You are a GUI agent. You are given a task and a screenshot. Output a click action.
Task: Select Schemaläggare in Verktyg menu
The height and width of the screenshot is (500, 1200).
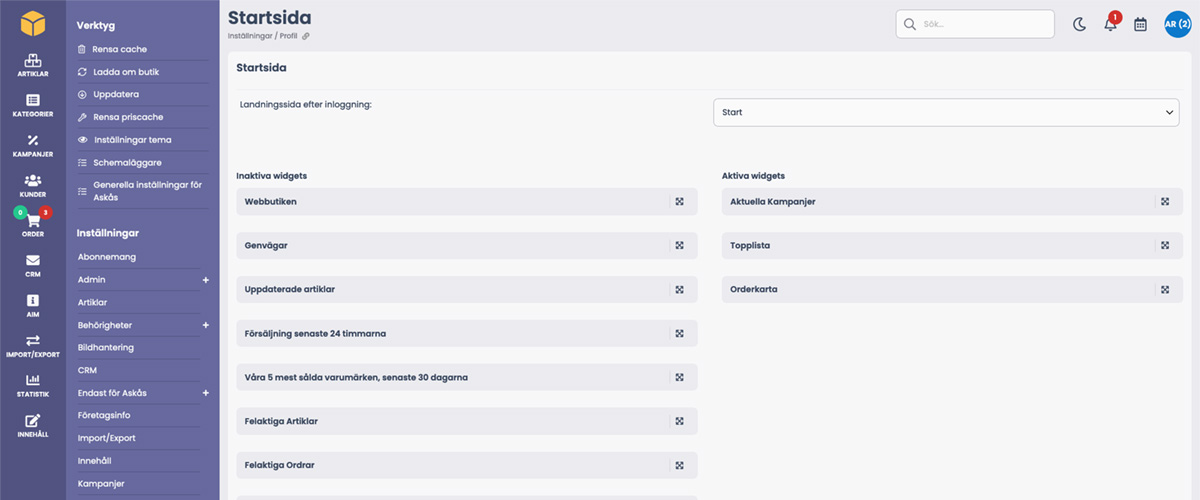coord(127,162)
